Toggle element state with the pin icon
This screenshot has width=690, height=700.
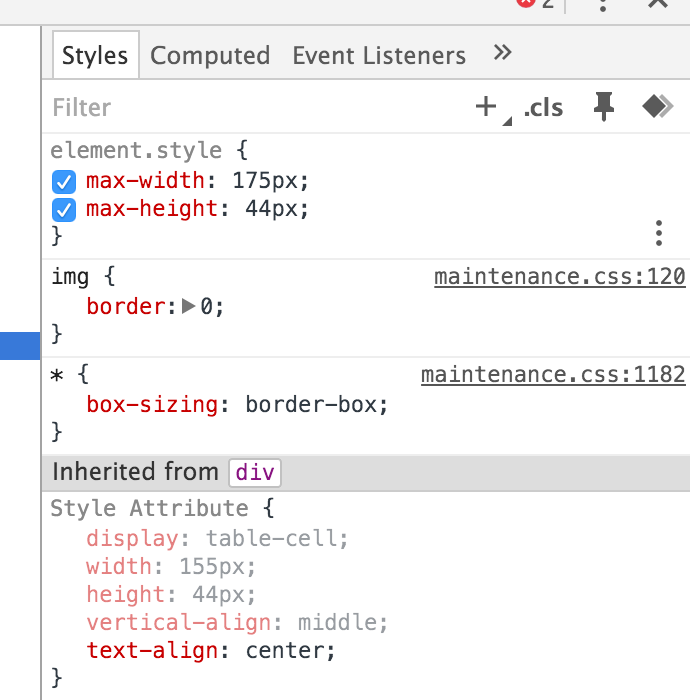(x=603, y=107)
